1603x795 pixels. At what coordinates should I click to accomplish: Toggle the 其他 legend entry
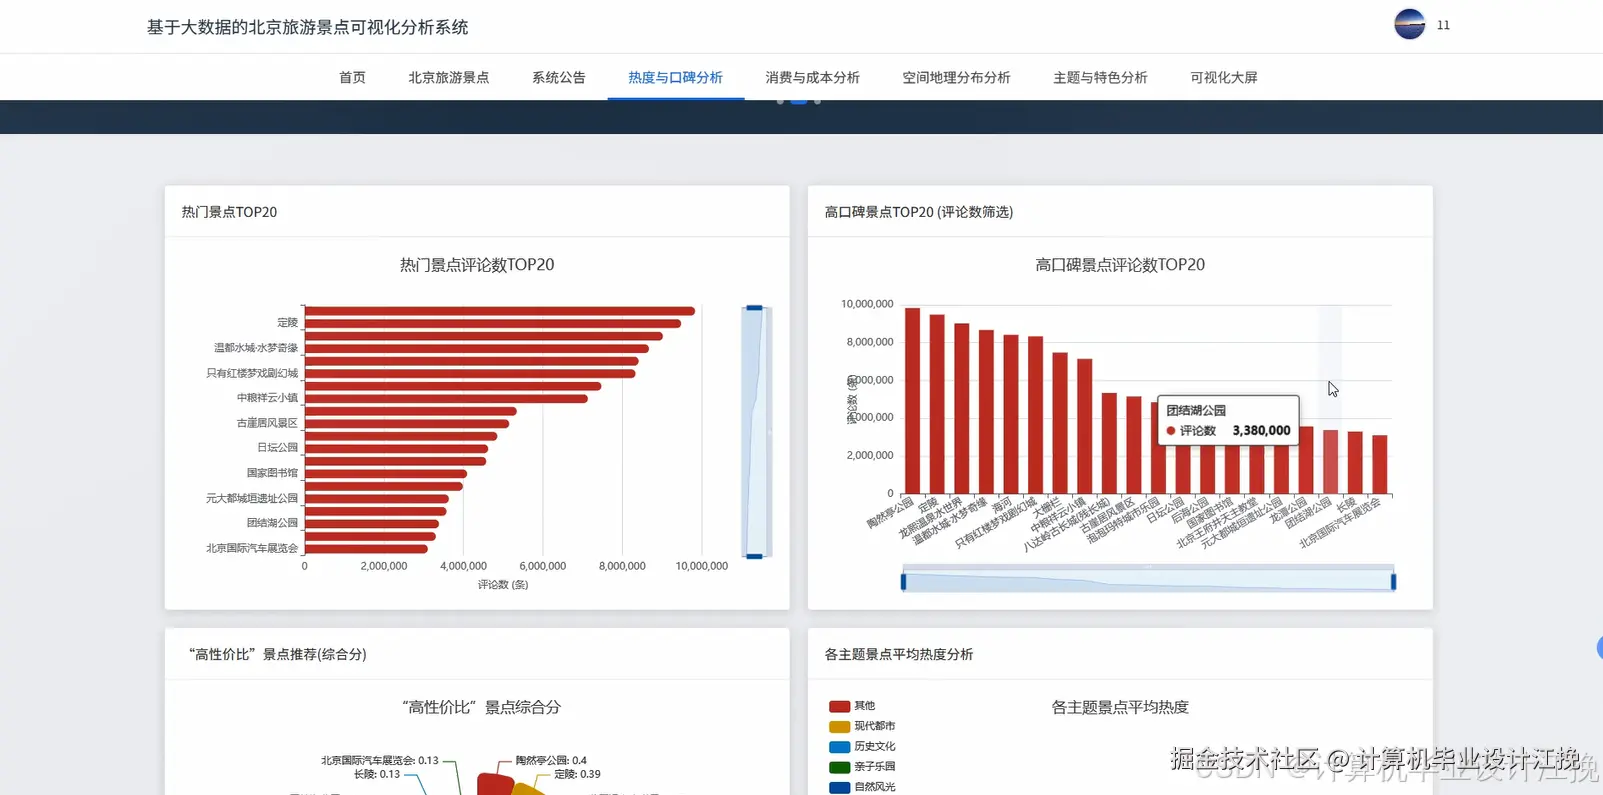point(852,706)
